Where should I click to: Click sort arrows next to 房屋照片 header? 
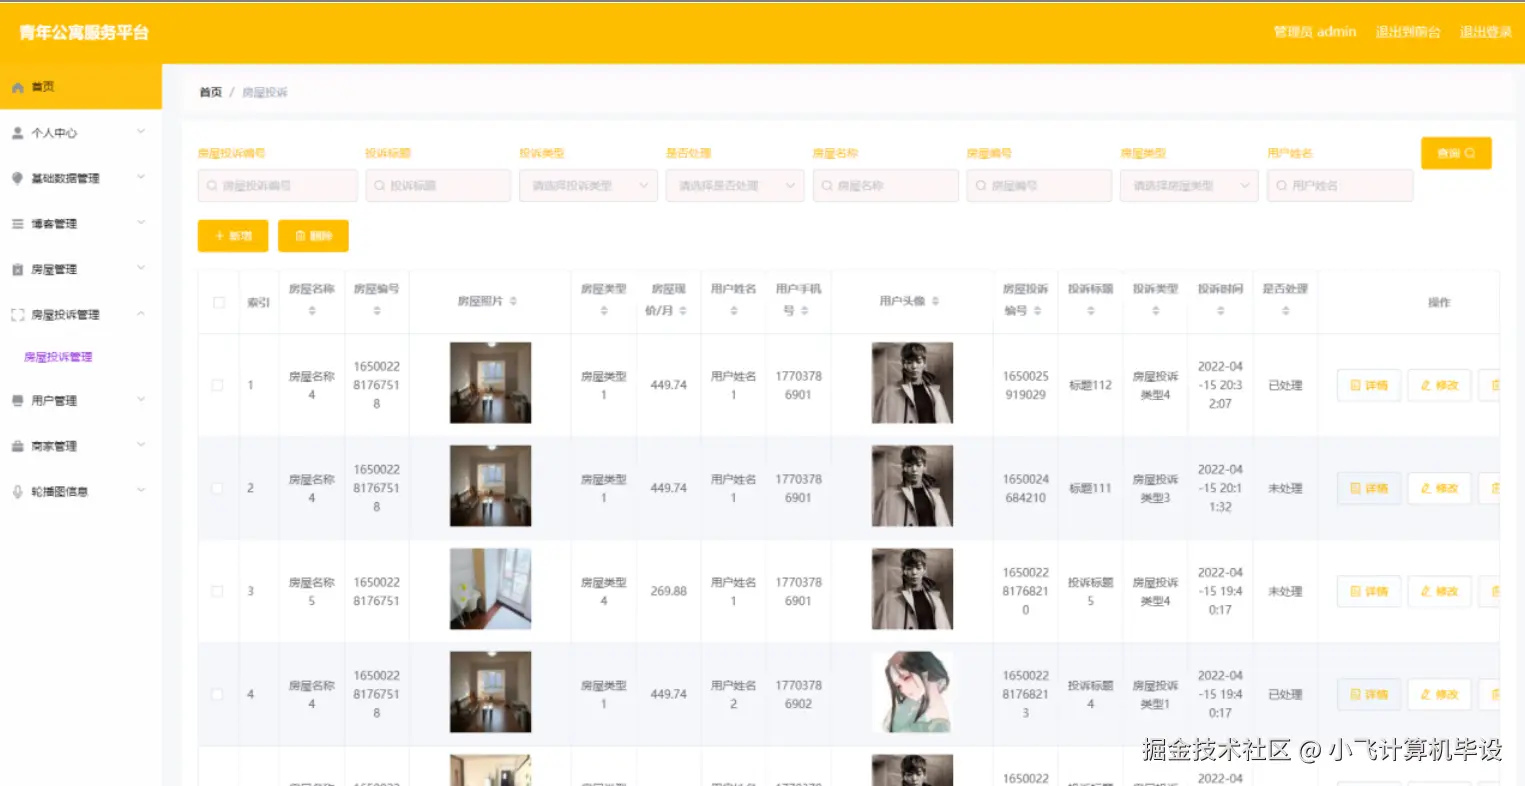coord(513,301)
